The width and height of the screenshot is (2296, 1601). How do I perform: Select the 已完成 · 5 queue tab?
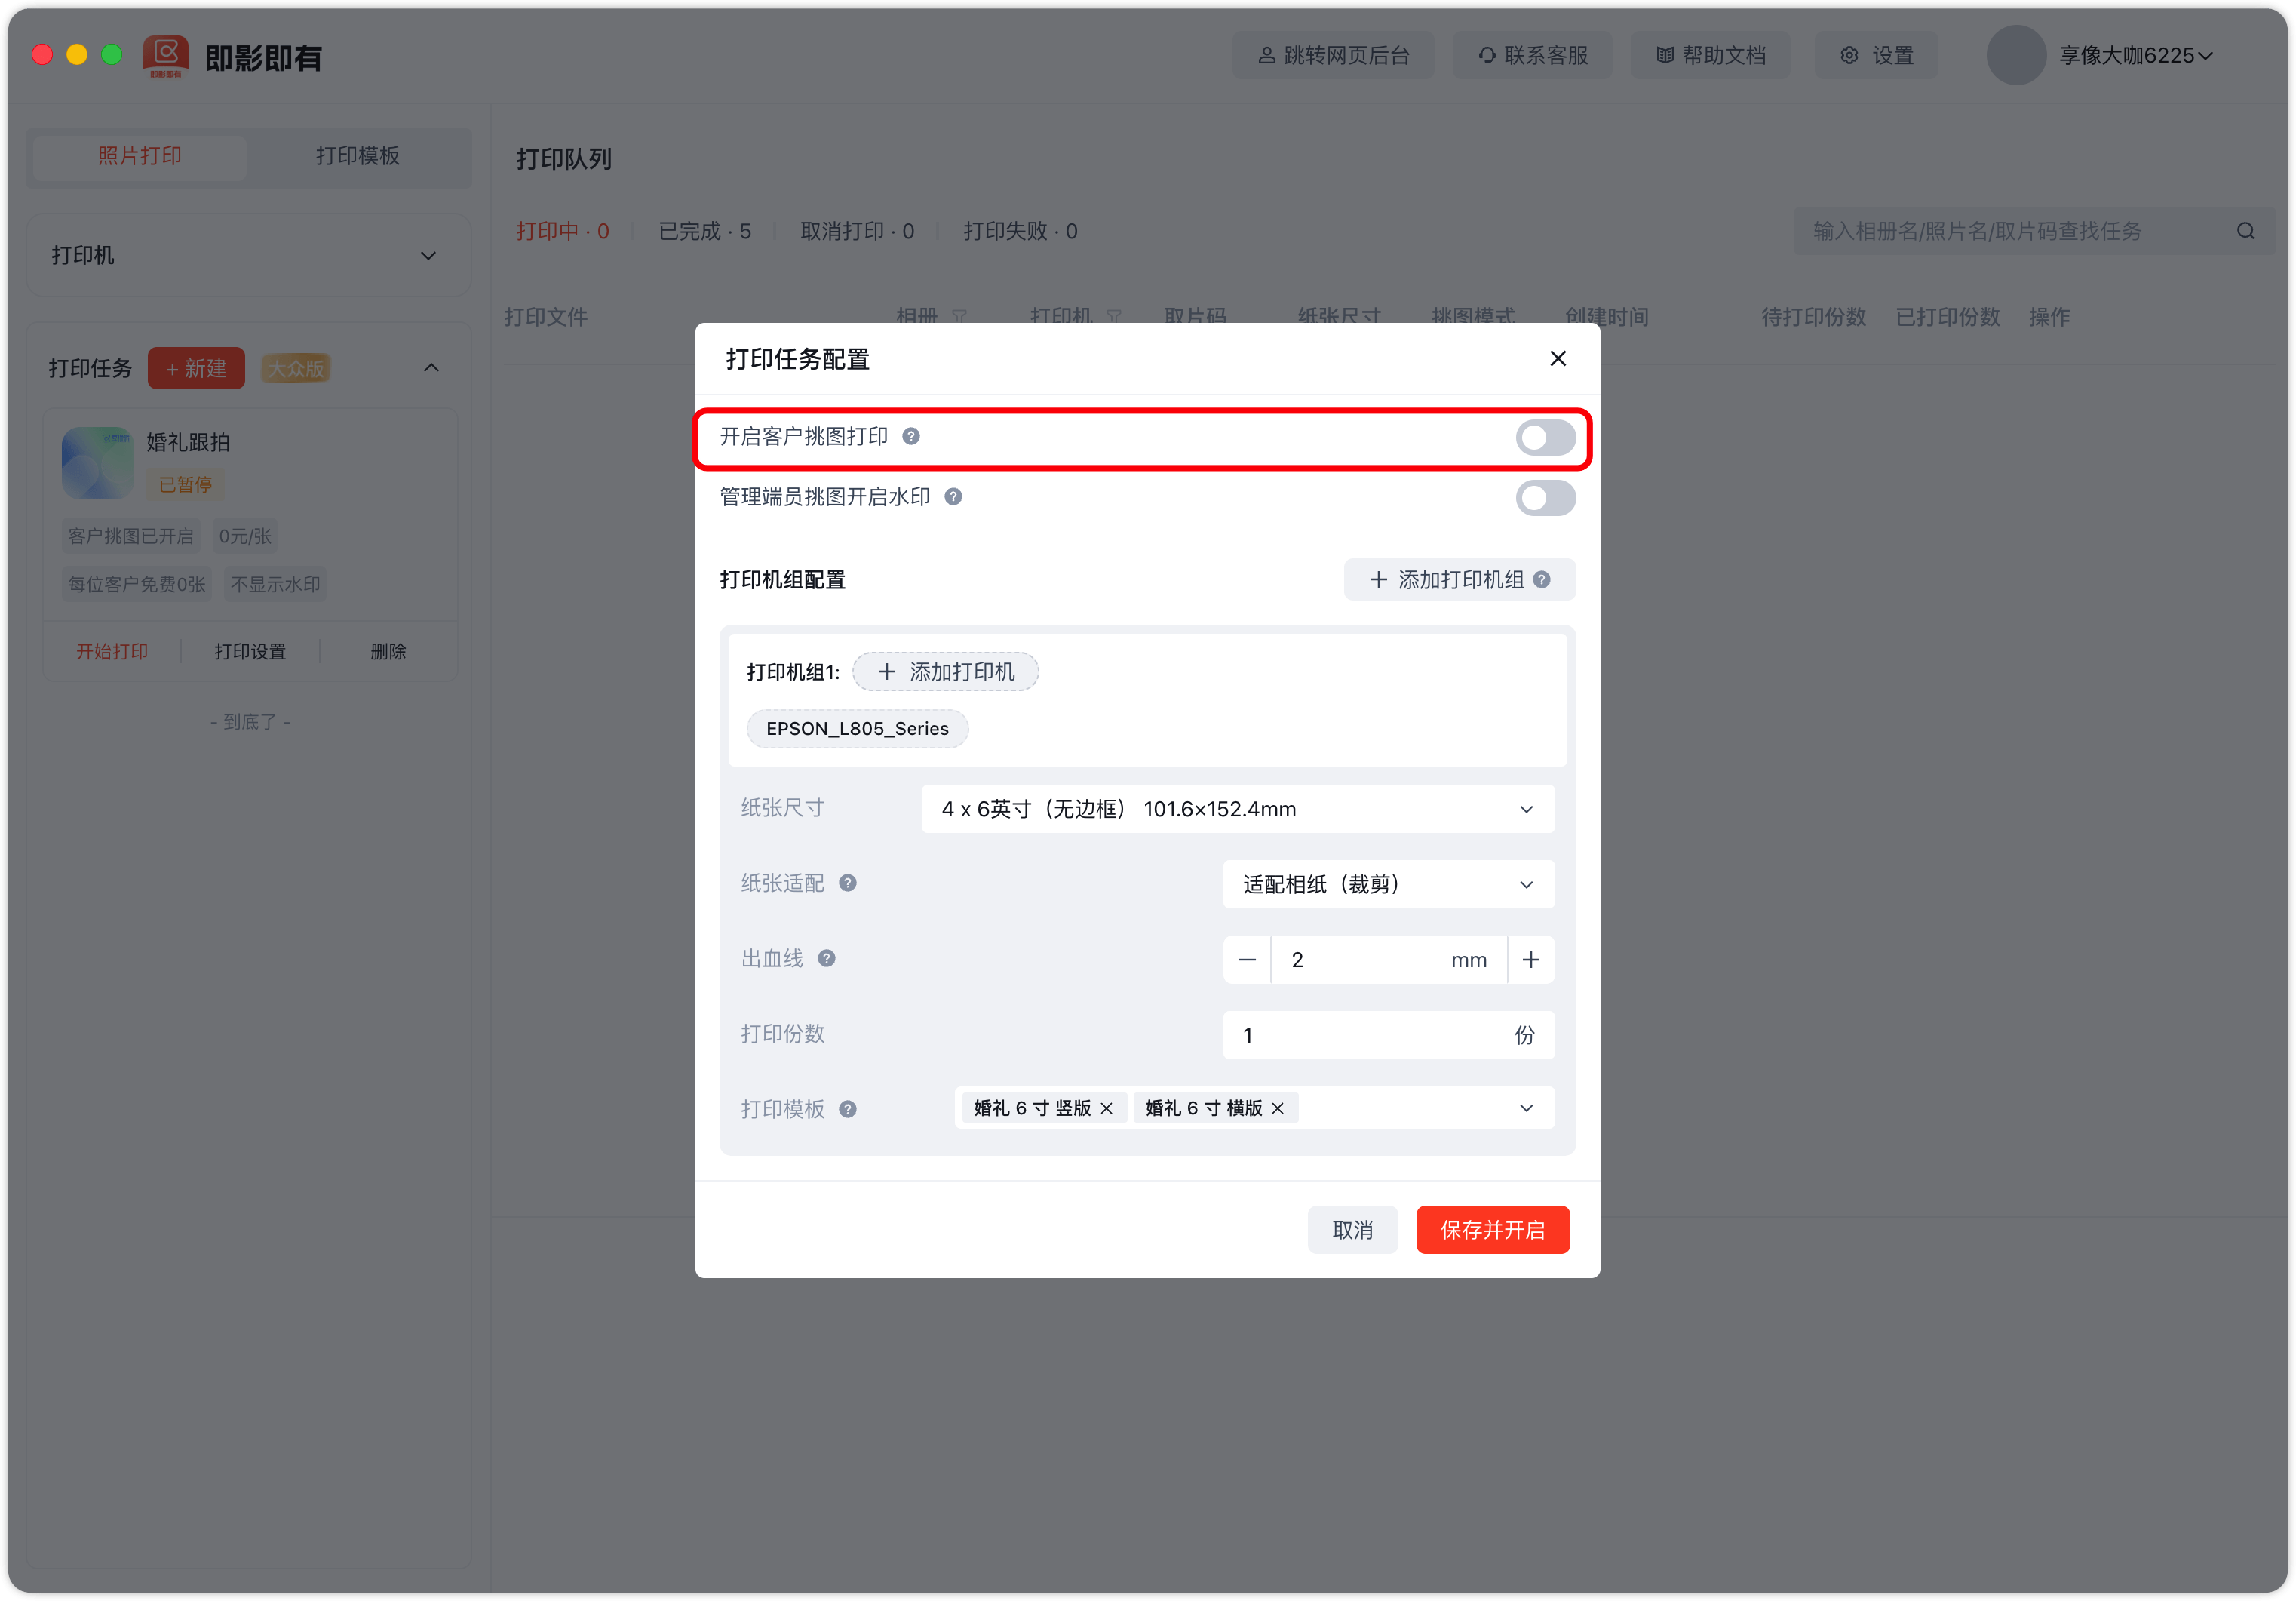[704, 231]
